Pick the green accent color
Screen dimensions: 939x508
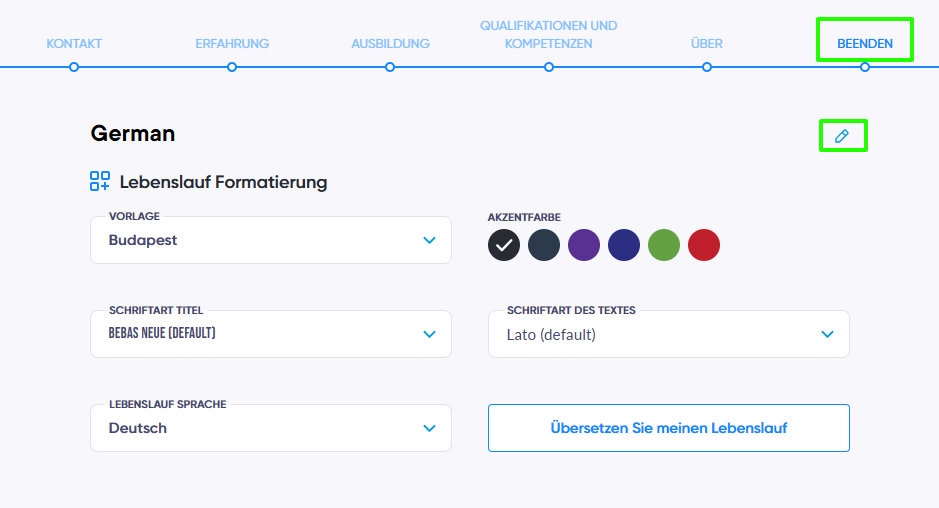coord(664,245)
